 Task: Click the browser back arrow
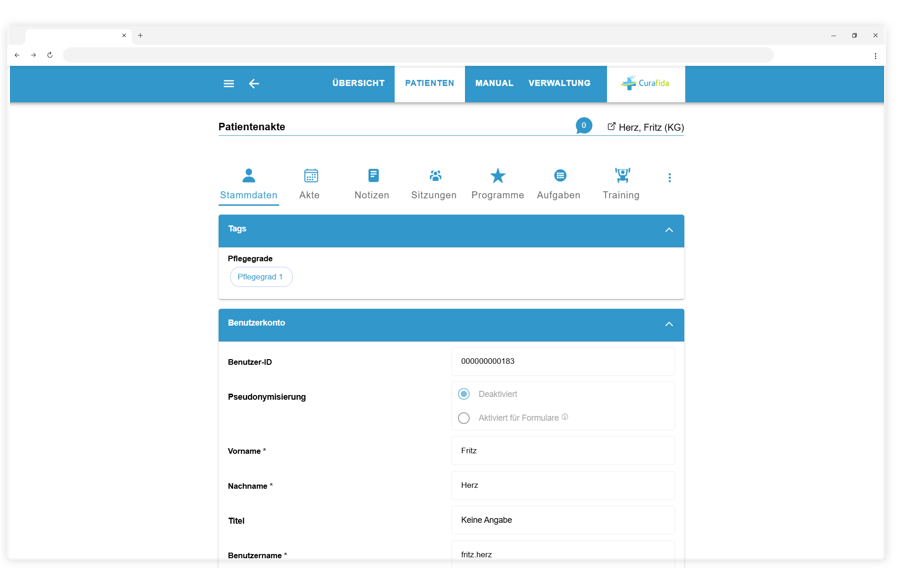click(x=17, y=55)
